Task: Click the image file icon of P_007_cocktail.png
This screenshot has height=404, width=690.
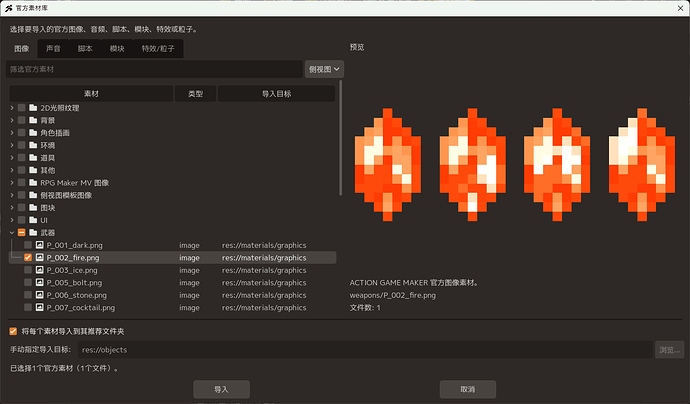Action: pyautogui.click(x=40, y=307)
